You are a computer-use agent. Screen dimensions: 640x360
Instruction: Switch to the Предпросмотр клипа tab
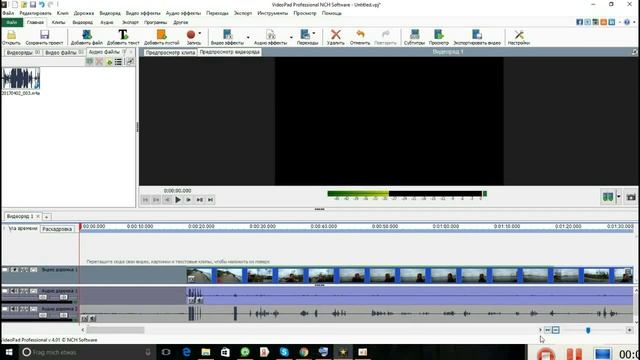click(x=170, y=52)
